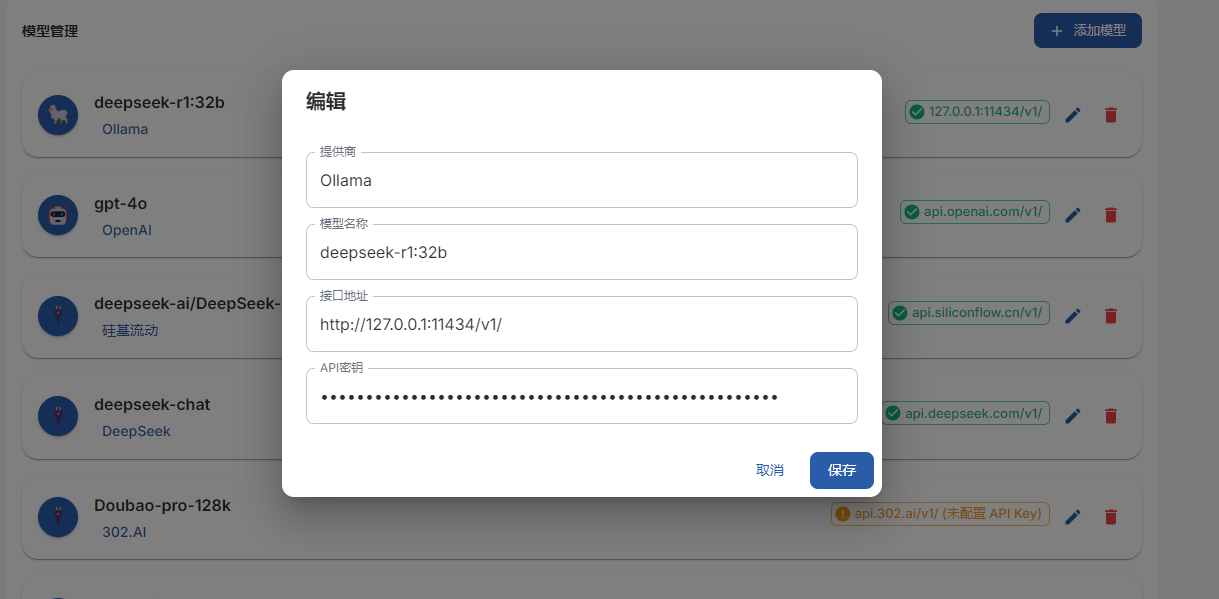Image resolution: width=1219 pixels, height=599 pixels.
Task: Click the 编辑 dialog title
Action: pyautogui.click(x=326, y=101)
